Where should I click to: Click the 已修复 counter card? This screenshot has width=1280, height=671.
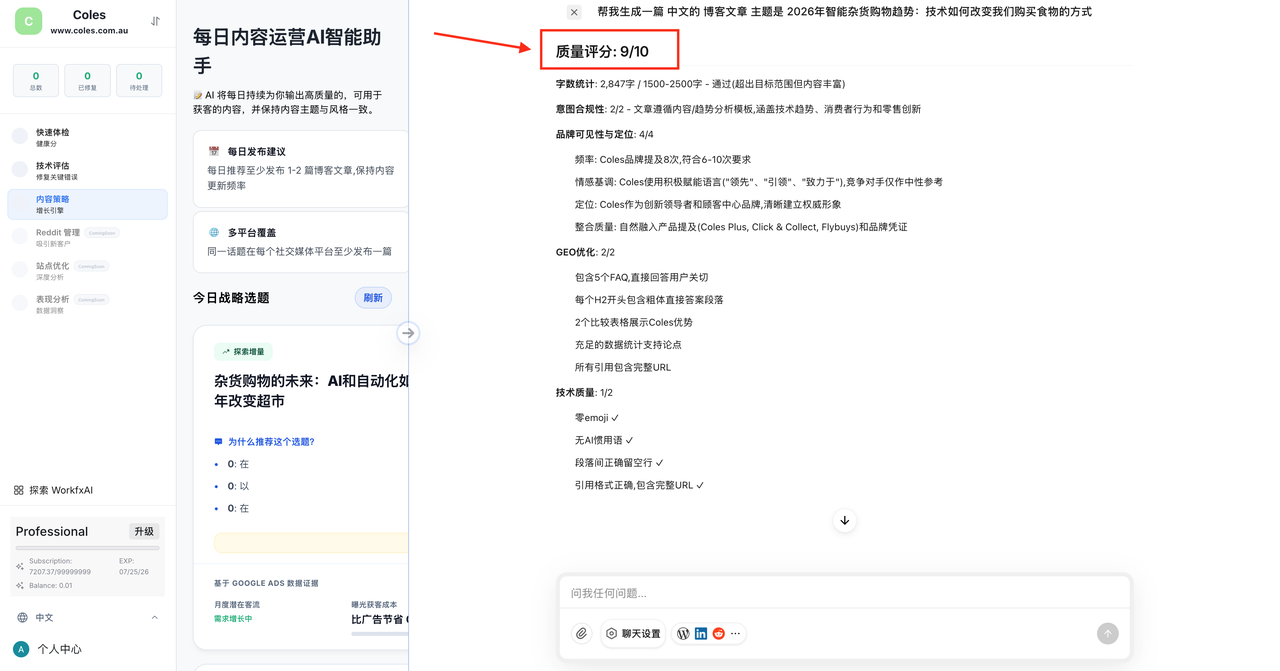point(87,80)
